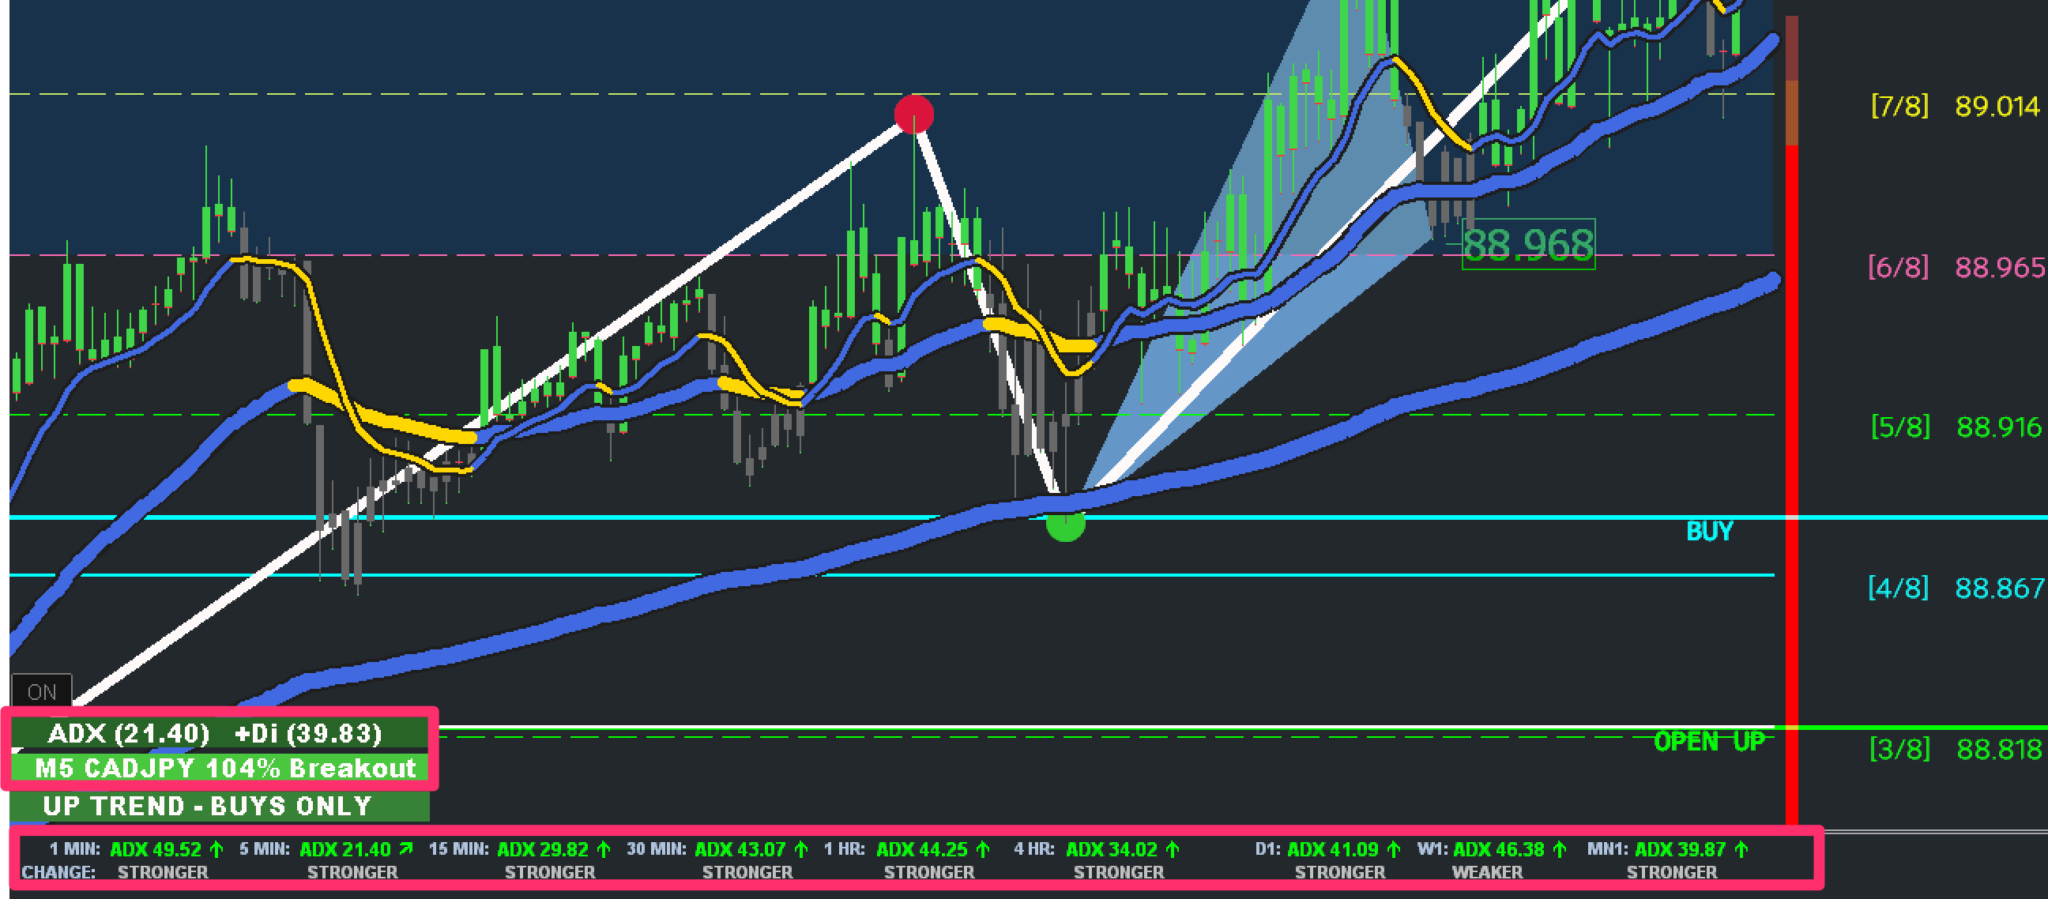2048x899 pixels.
Task: Click the up arrow beside 1 MIN ADX 49.52
Action: click(217, 849)
